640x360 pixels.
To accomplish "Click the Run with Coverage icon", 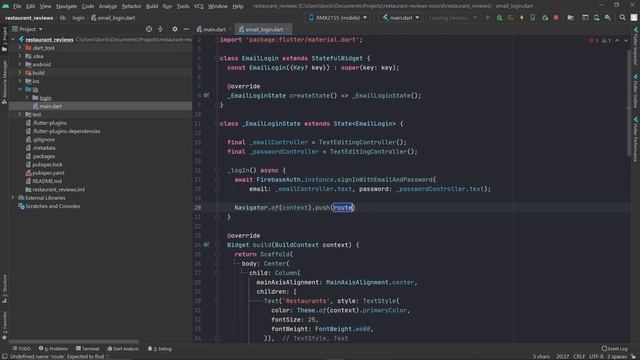I will coord(511,18).
